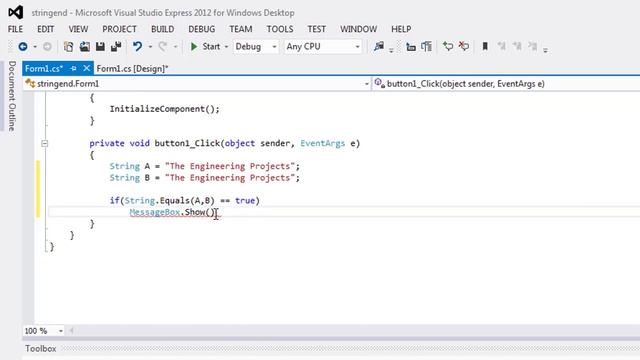
Task: Click the increase indent toolbar icon
Action: [x=427, y=47]
